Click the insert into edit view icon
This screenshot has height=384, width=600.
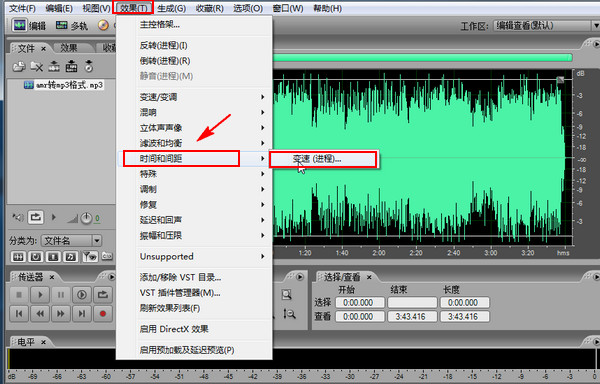54,67
